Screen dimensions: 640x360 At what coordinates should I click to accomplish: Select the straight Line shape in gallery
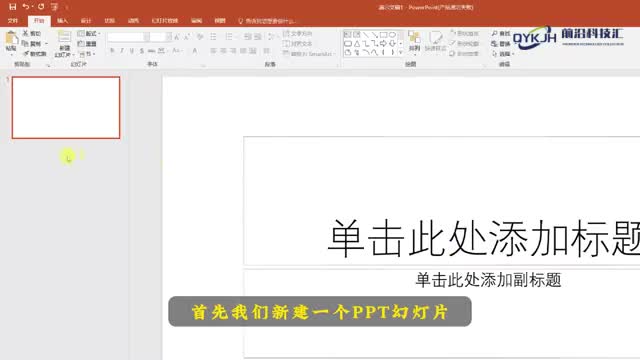point(366,35)
